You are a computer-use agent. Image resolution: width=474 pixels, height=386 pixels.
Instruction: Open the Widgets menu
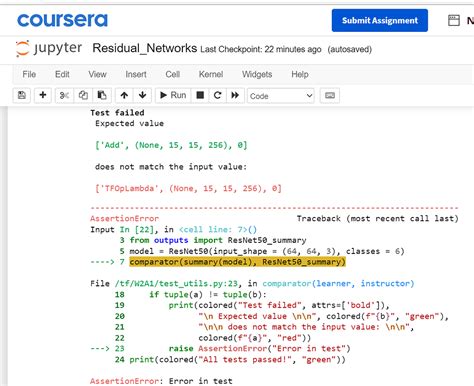click(x=257, y=74)
